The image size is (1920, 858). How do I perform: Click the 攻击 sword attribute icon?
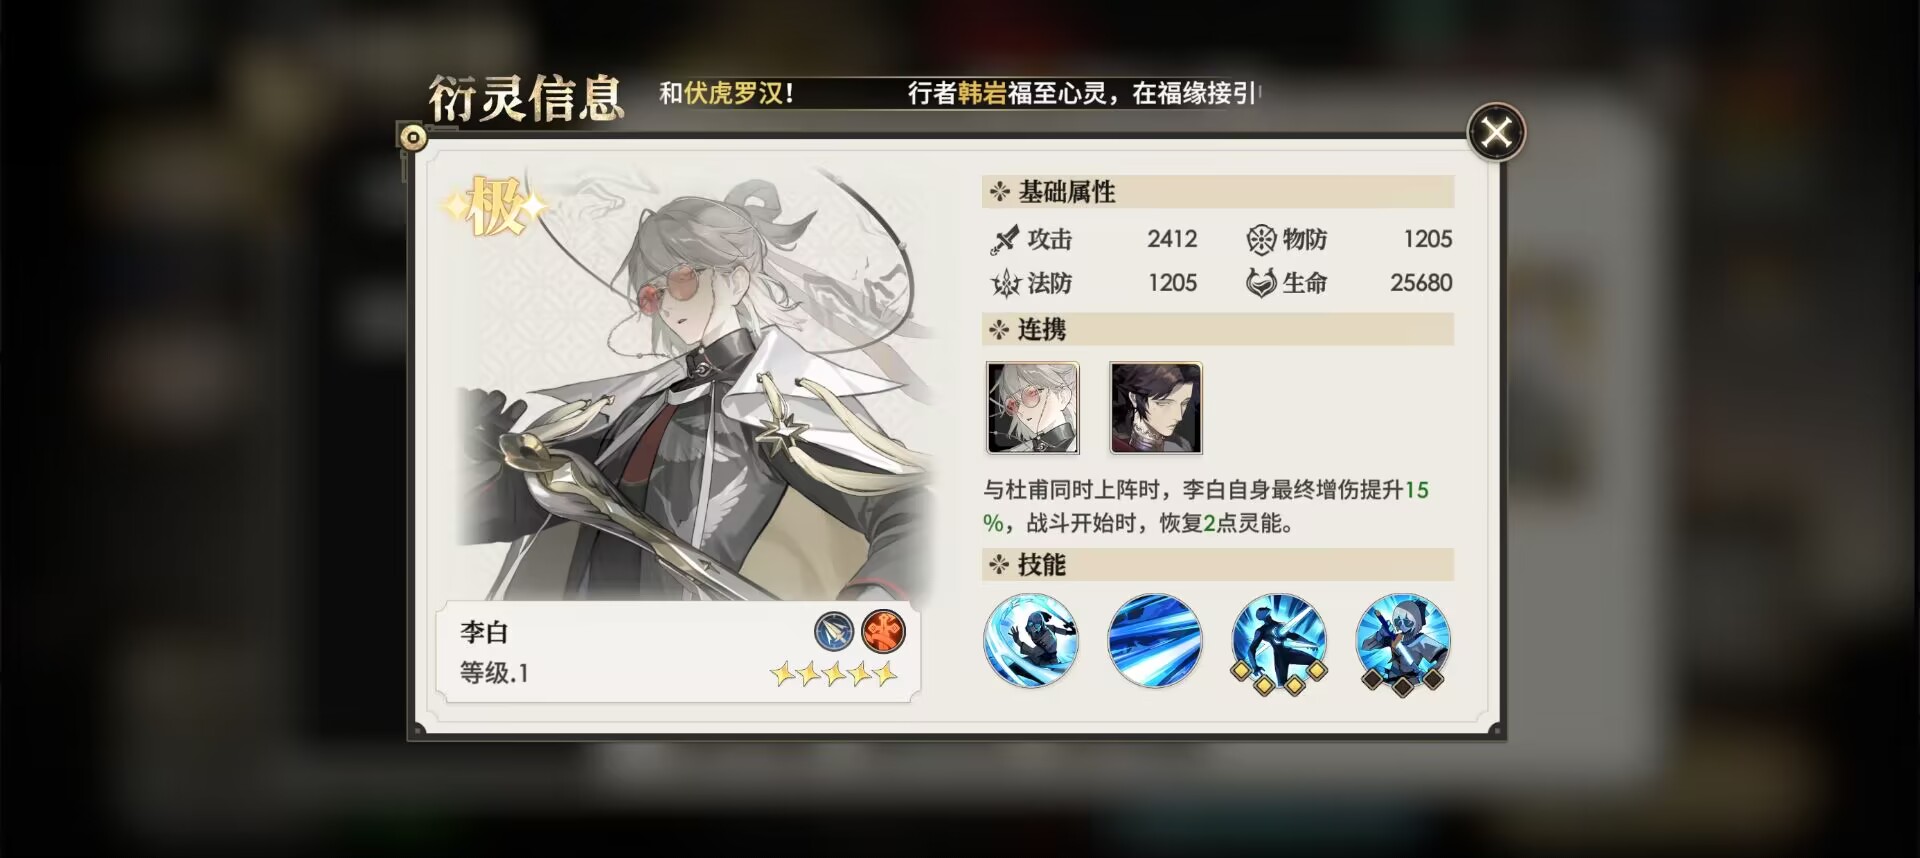(x=1004, y=240)
